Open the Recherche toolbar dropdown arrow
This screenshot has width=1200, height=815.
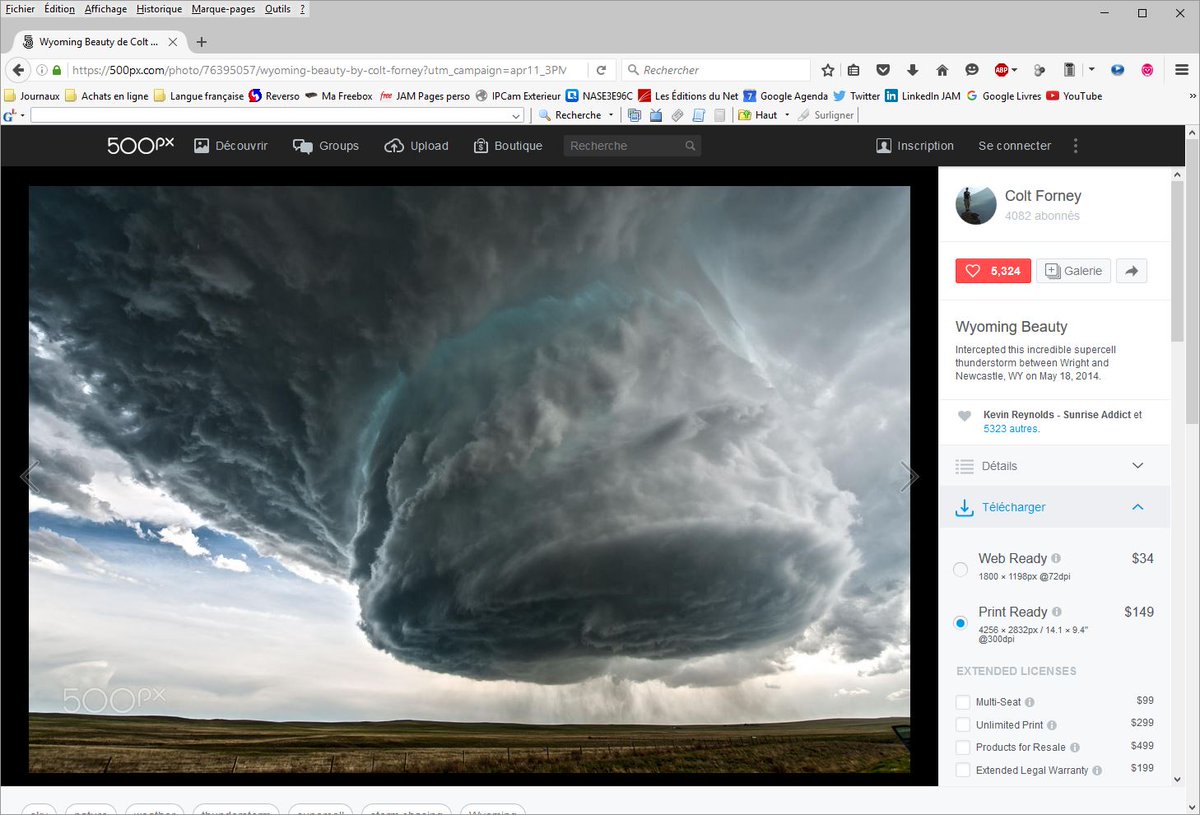[x=611, y=116]
